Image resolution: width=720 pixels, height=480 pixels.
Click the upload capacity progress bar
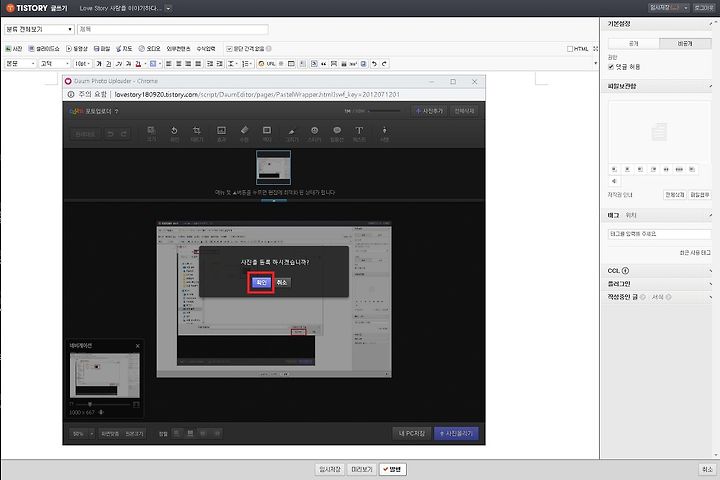384,111
